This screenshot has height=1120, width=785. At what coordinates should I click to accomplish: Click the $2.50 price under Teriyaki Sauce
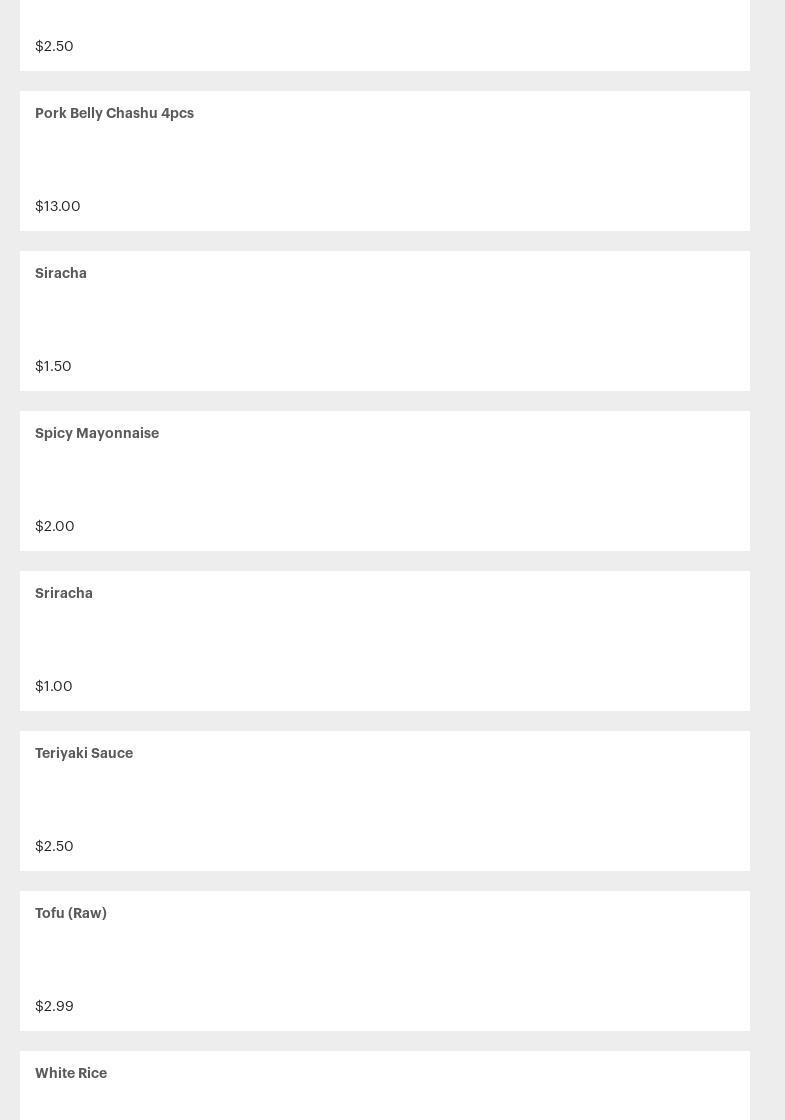coord(54,846)
